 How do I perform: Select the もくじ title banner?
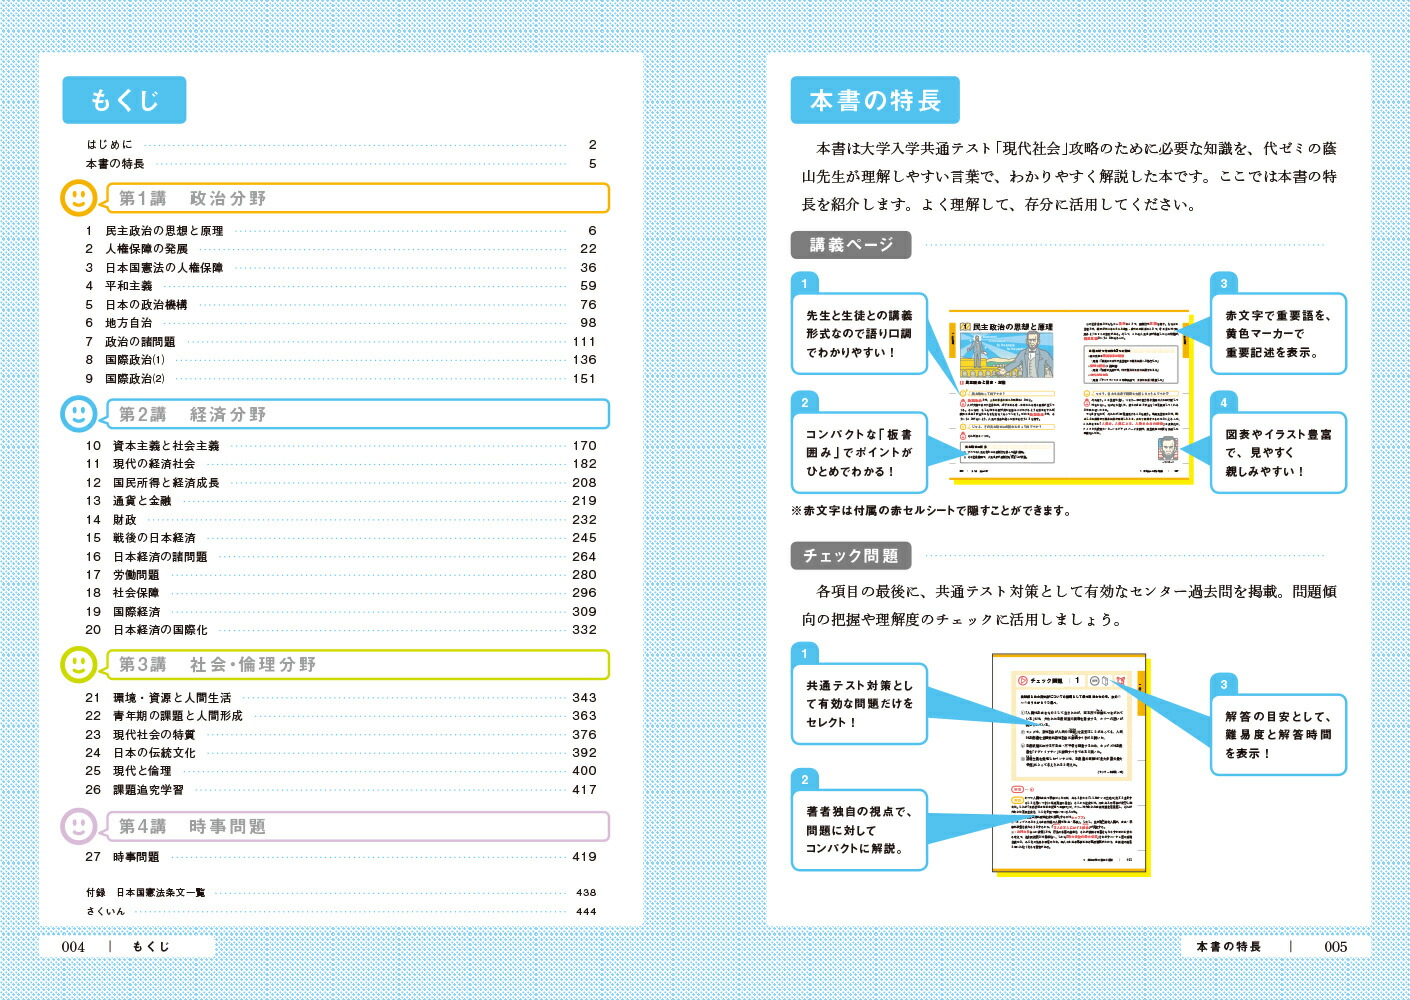point(124,100)
